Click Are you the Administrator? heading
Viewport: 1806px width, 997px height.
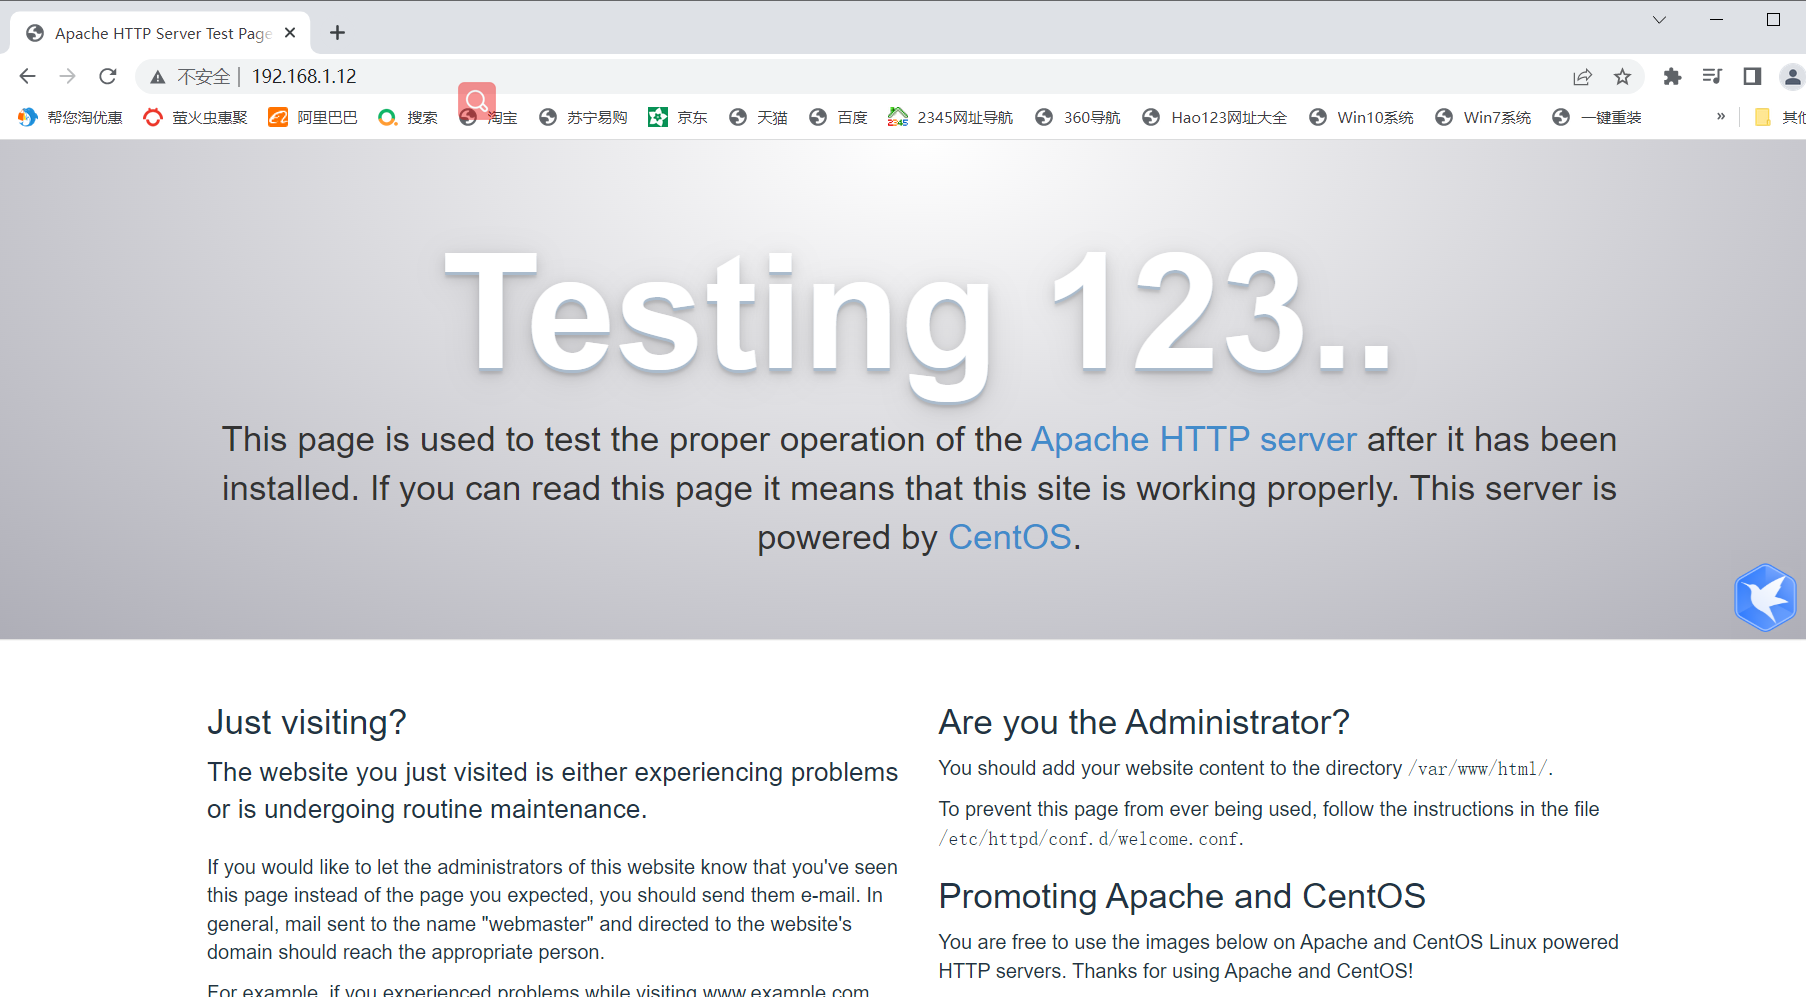(x=1144, y=722)
